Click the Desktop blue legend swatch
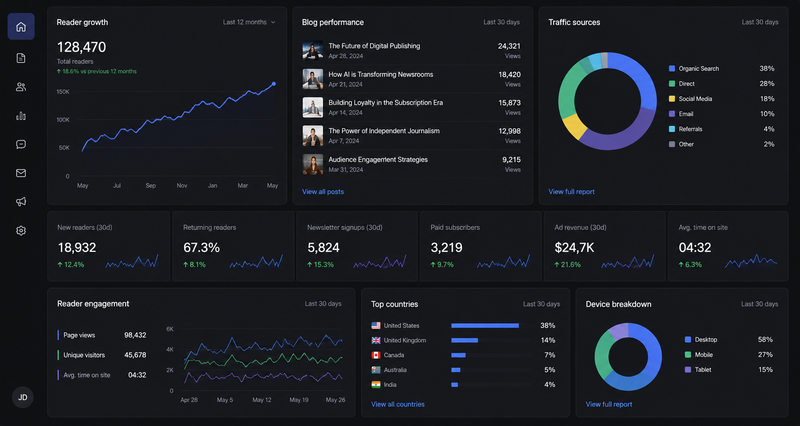The width and height of the screenshot is (800, 426). tap(688, 340)
